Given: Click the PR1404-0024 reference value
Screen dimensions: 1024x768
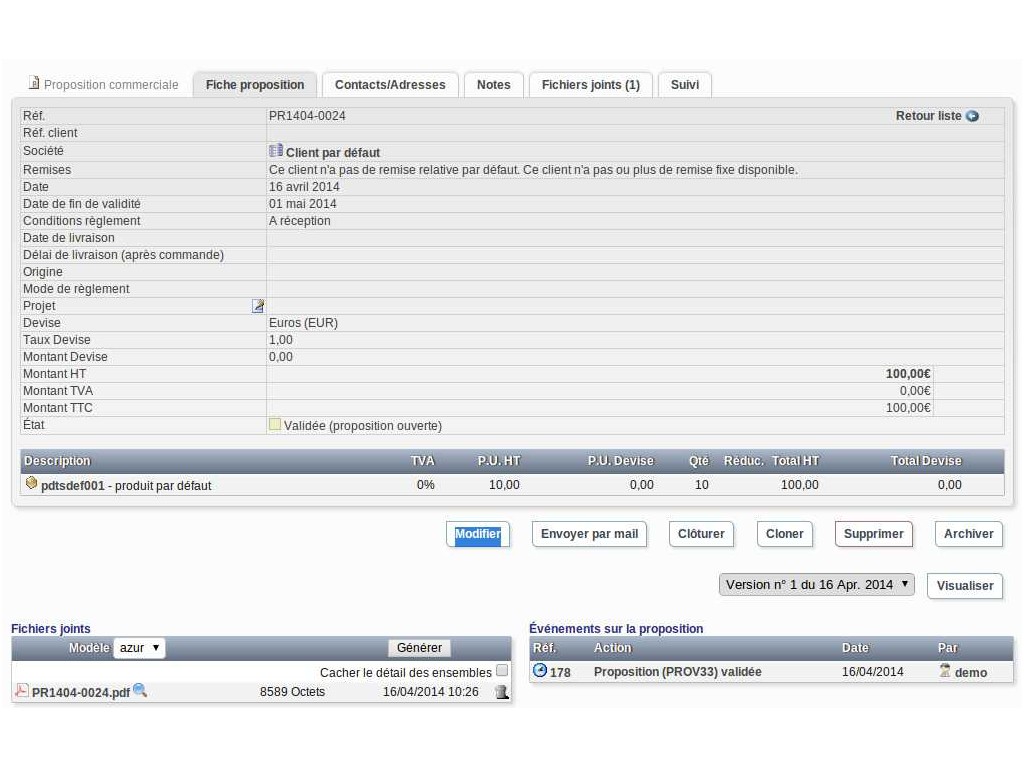Looking at the screenshot, I should click(x=307, y=116).
